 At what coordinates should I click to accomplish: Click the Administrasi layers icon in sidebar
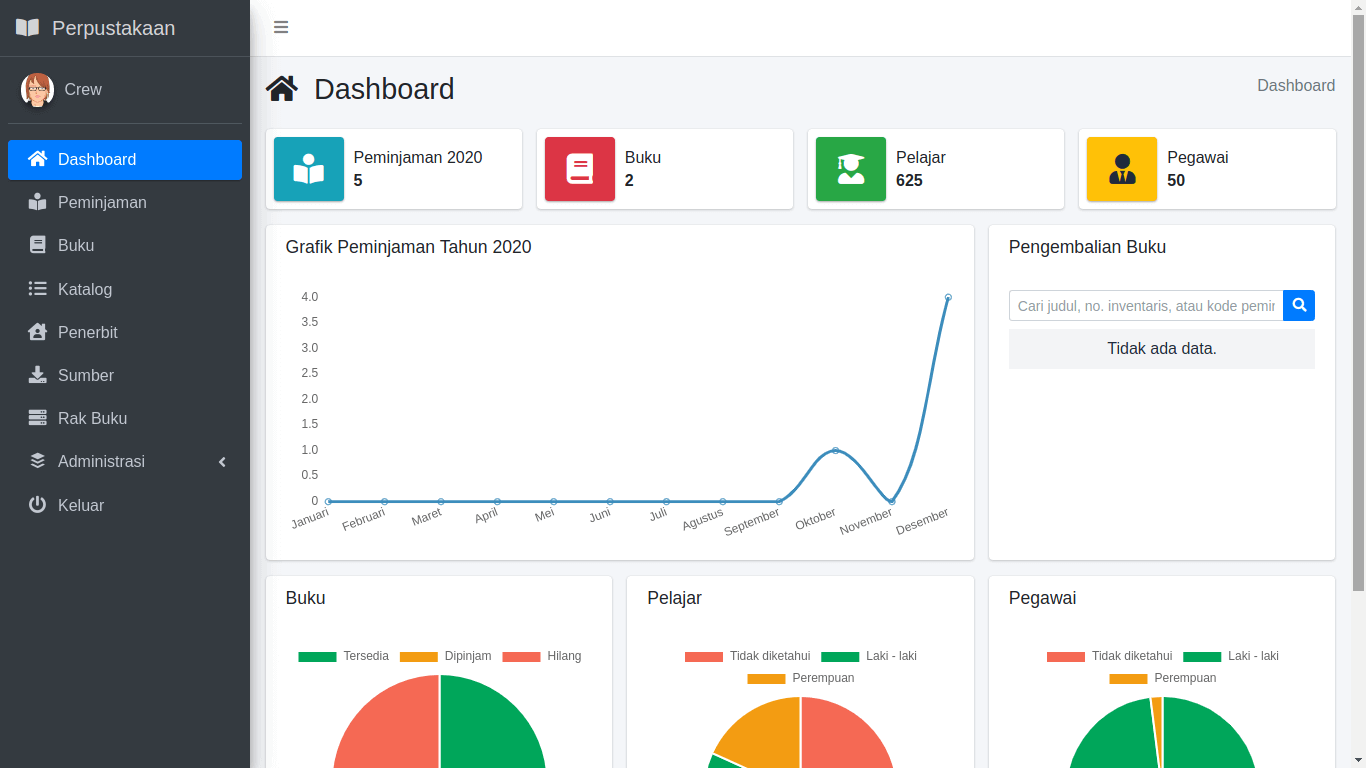(38, 461)
